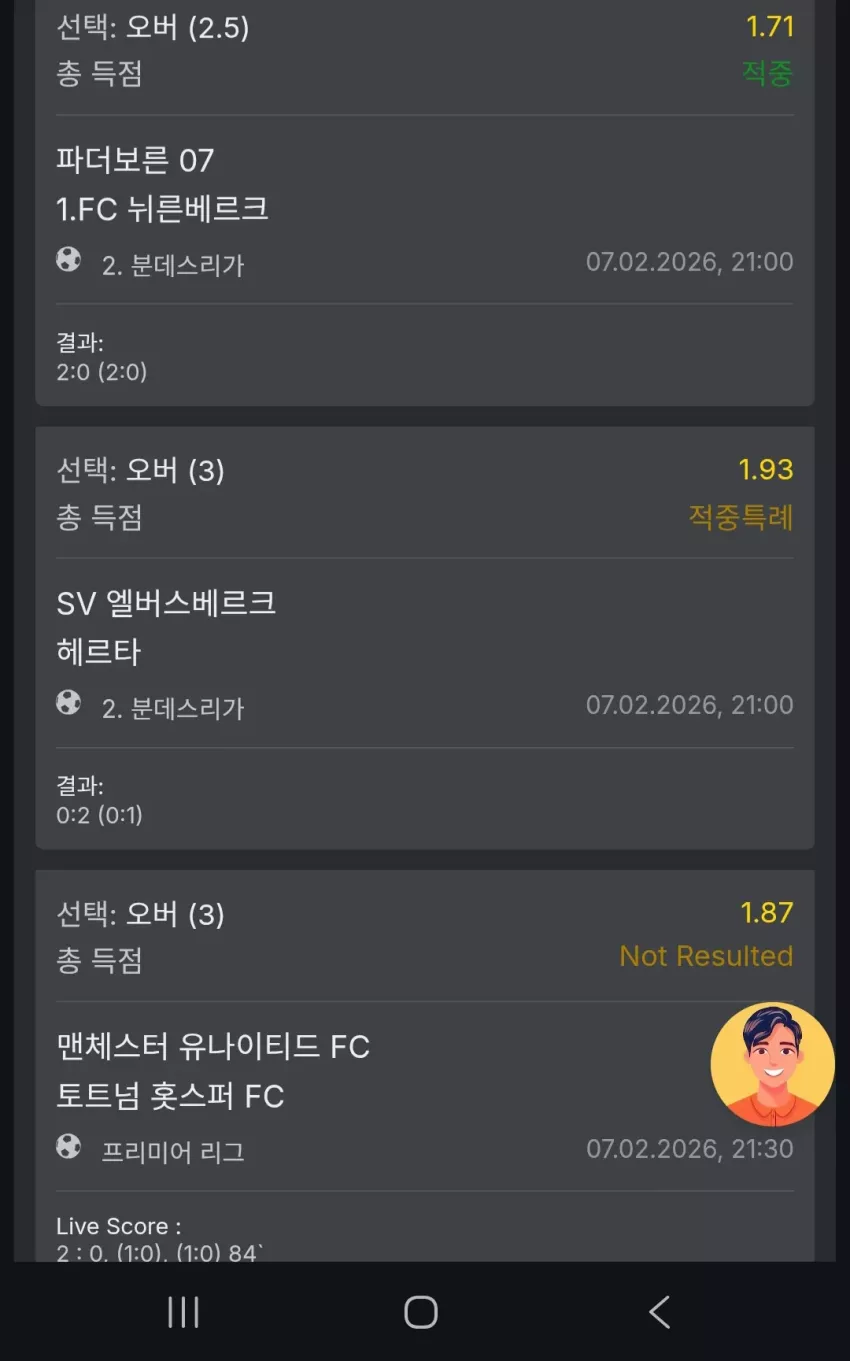Open the SV 엘버스베르크 match entry
Screen dimensions: 850x1361
[166, 603]
